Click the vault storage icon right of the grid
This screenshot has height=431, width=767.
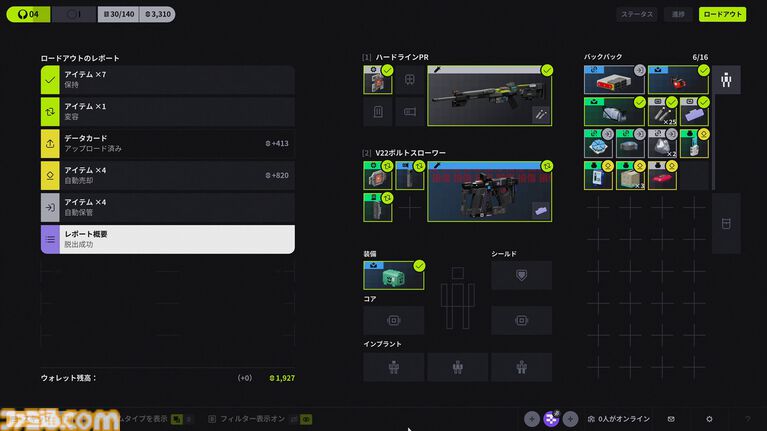[726, 223]
